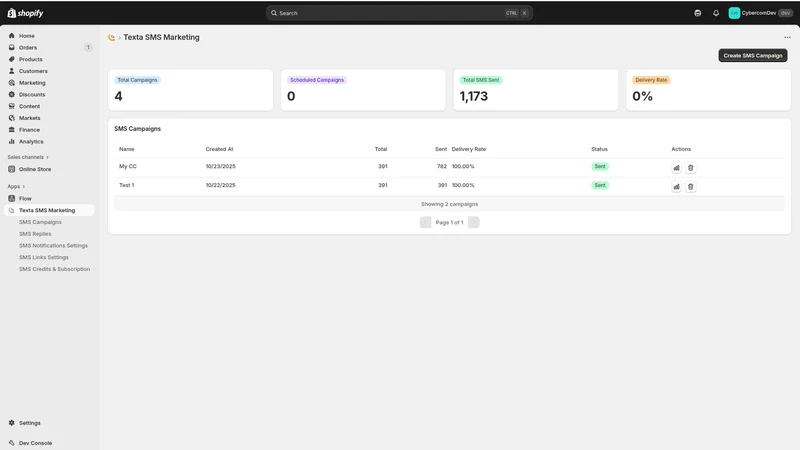Click the Content icon in sidebar
Image resolution: width=800 pixels, height=450 pixels.
12,106
